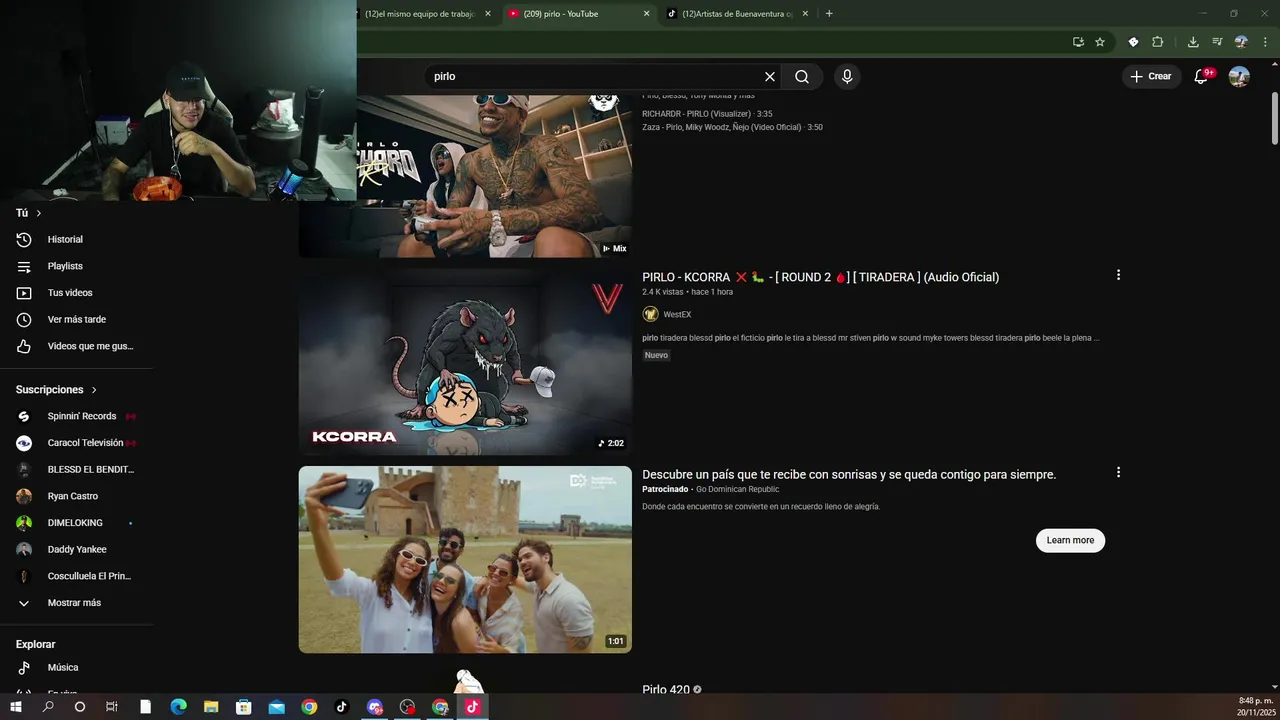
Task: Open the WestEX channel avatar
Action: (650, 314)
